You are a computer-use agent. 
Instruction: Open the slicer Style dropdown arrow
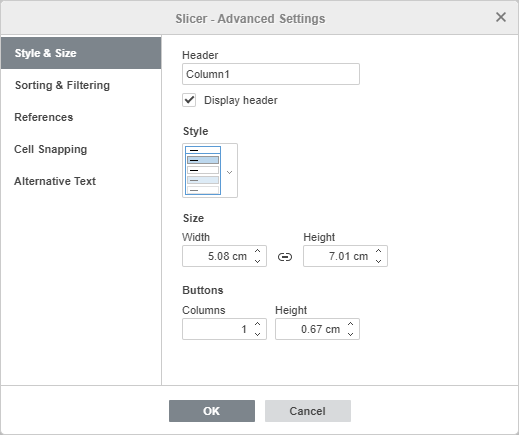point(229,172)
